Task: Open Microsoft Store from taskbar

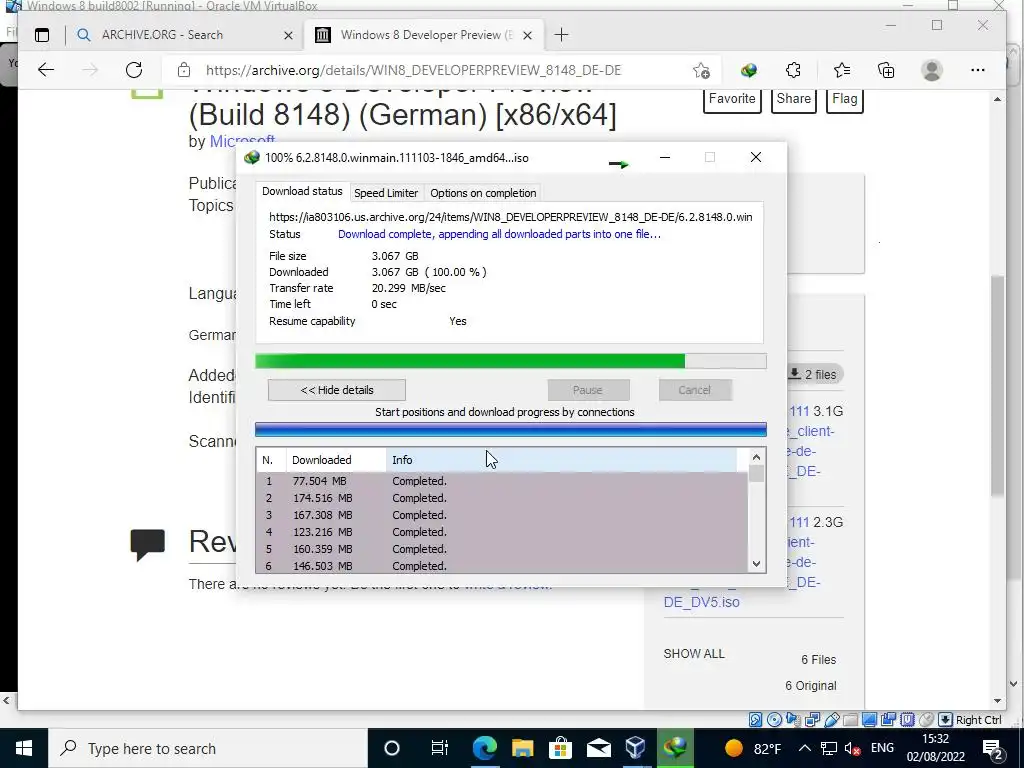Action: click(560, 748)
